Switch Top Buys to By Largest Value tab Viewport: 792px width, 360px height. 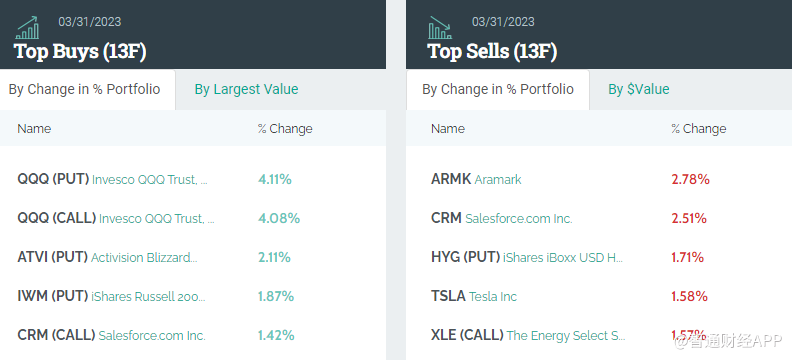tap(246, 89)
